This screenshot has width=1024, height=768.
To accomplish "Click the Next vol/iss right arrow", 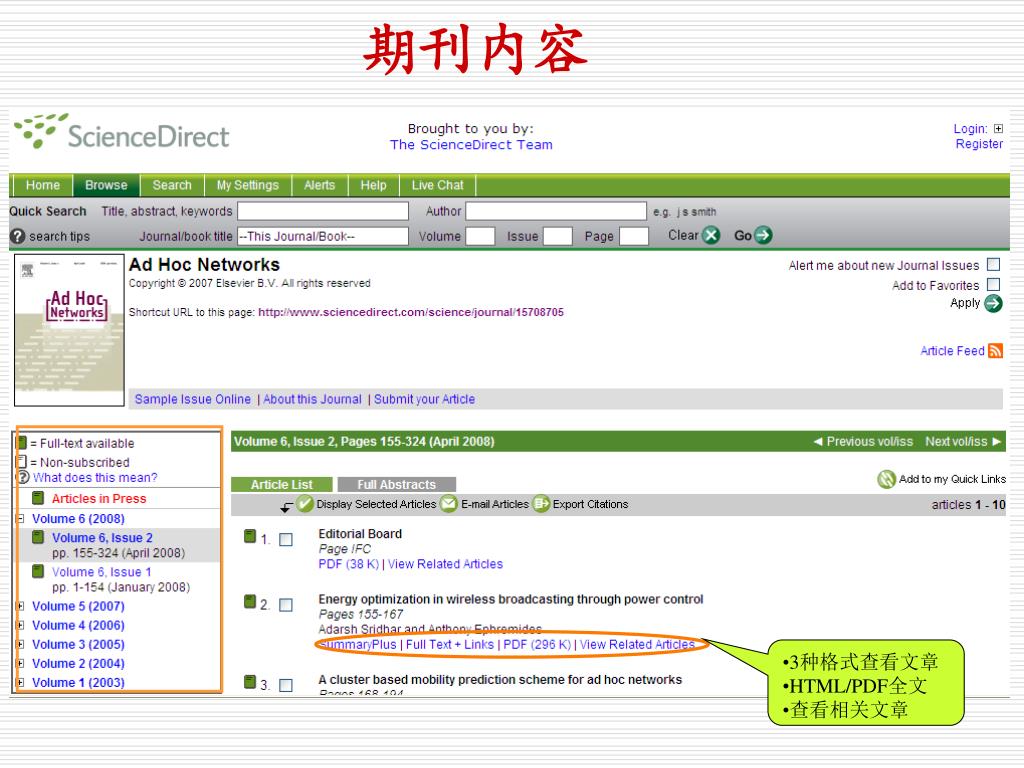I will tap(997, 441).
